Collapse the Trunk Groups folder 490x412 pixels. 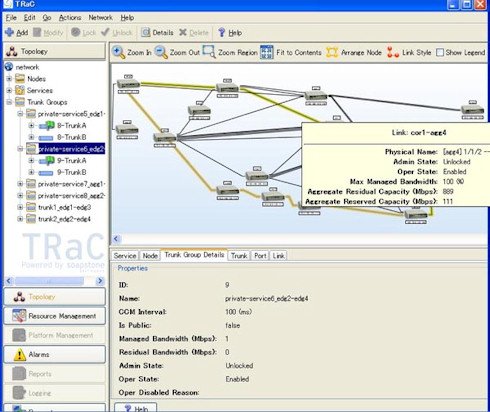point(9,102)
